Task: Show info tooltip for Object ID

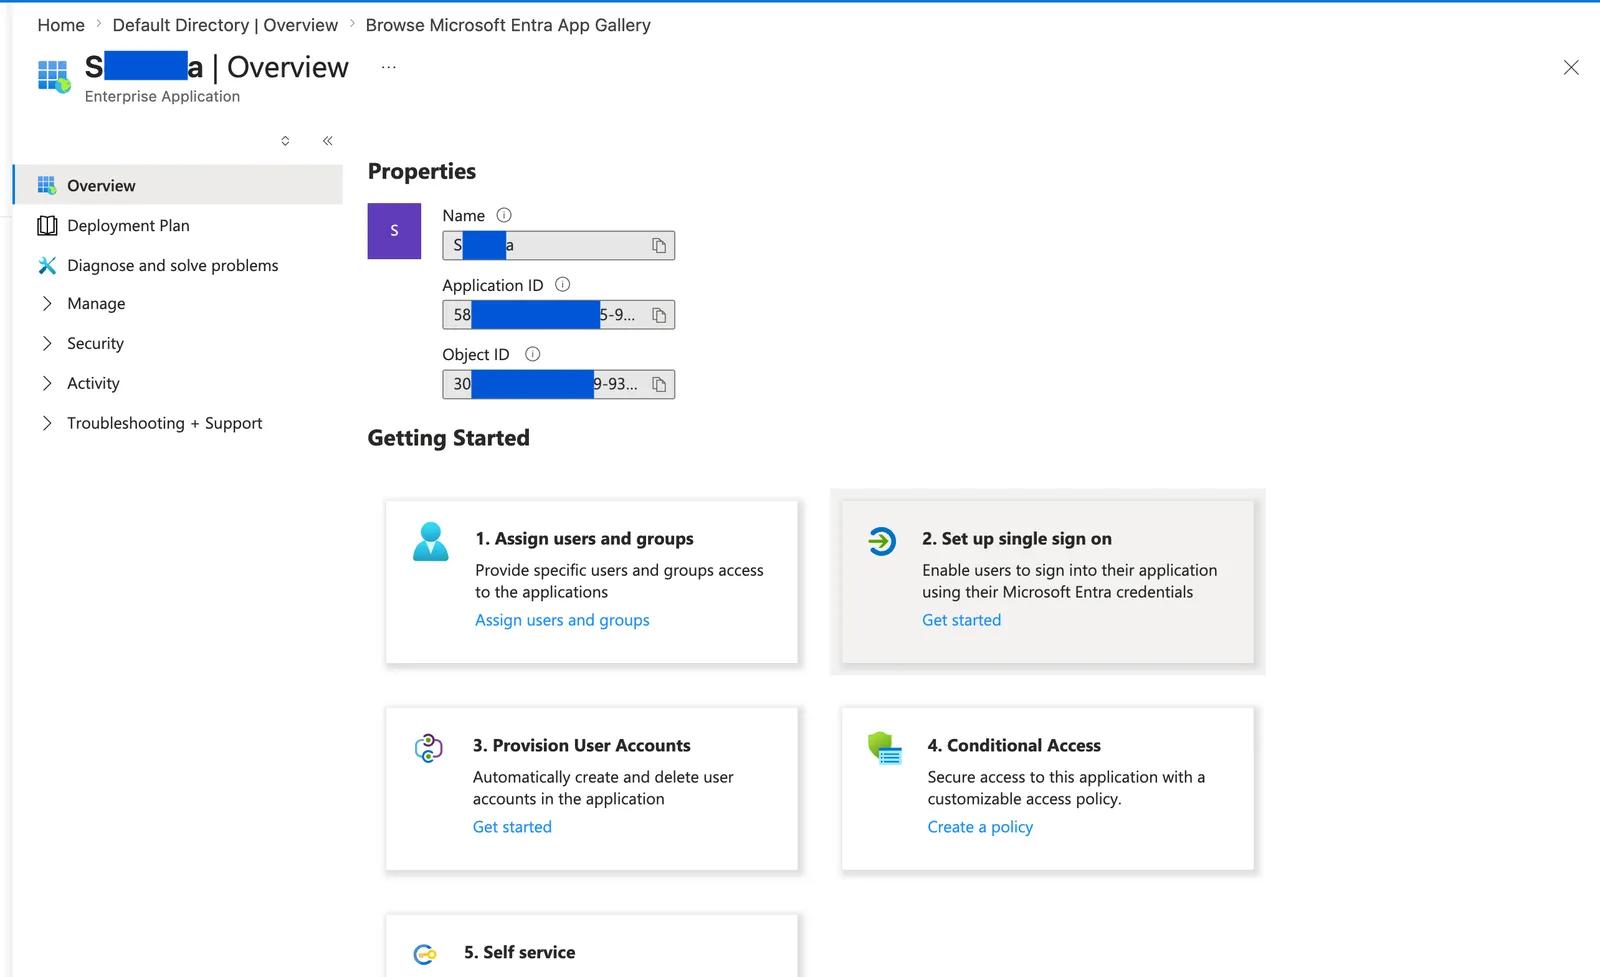Action: tap(533, 354)
